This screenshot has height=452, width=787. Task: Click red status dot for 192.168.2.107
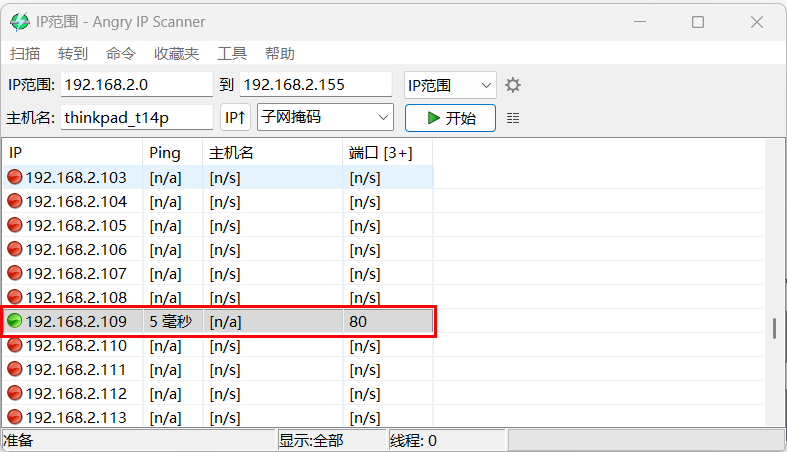tap(15, 273)
